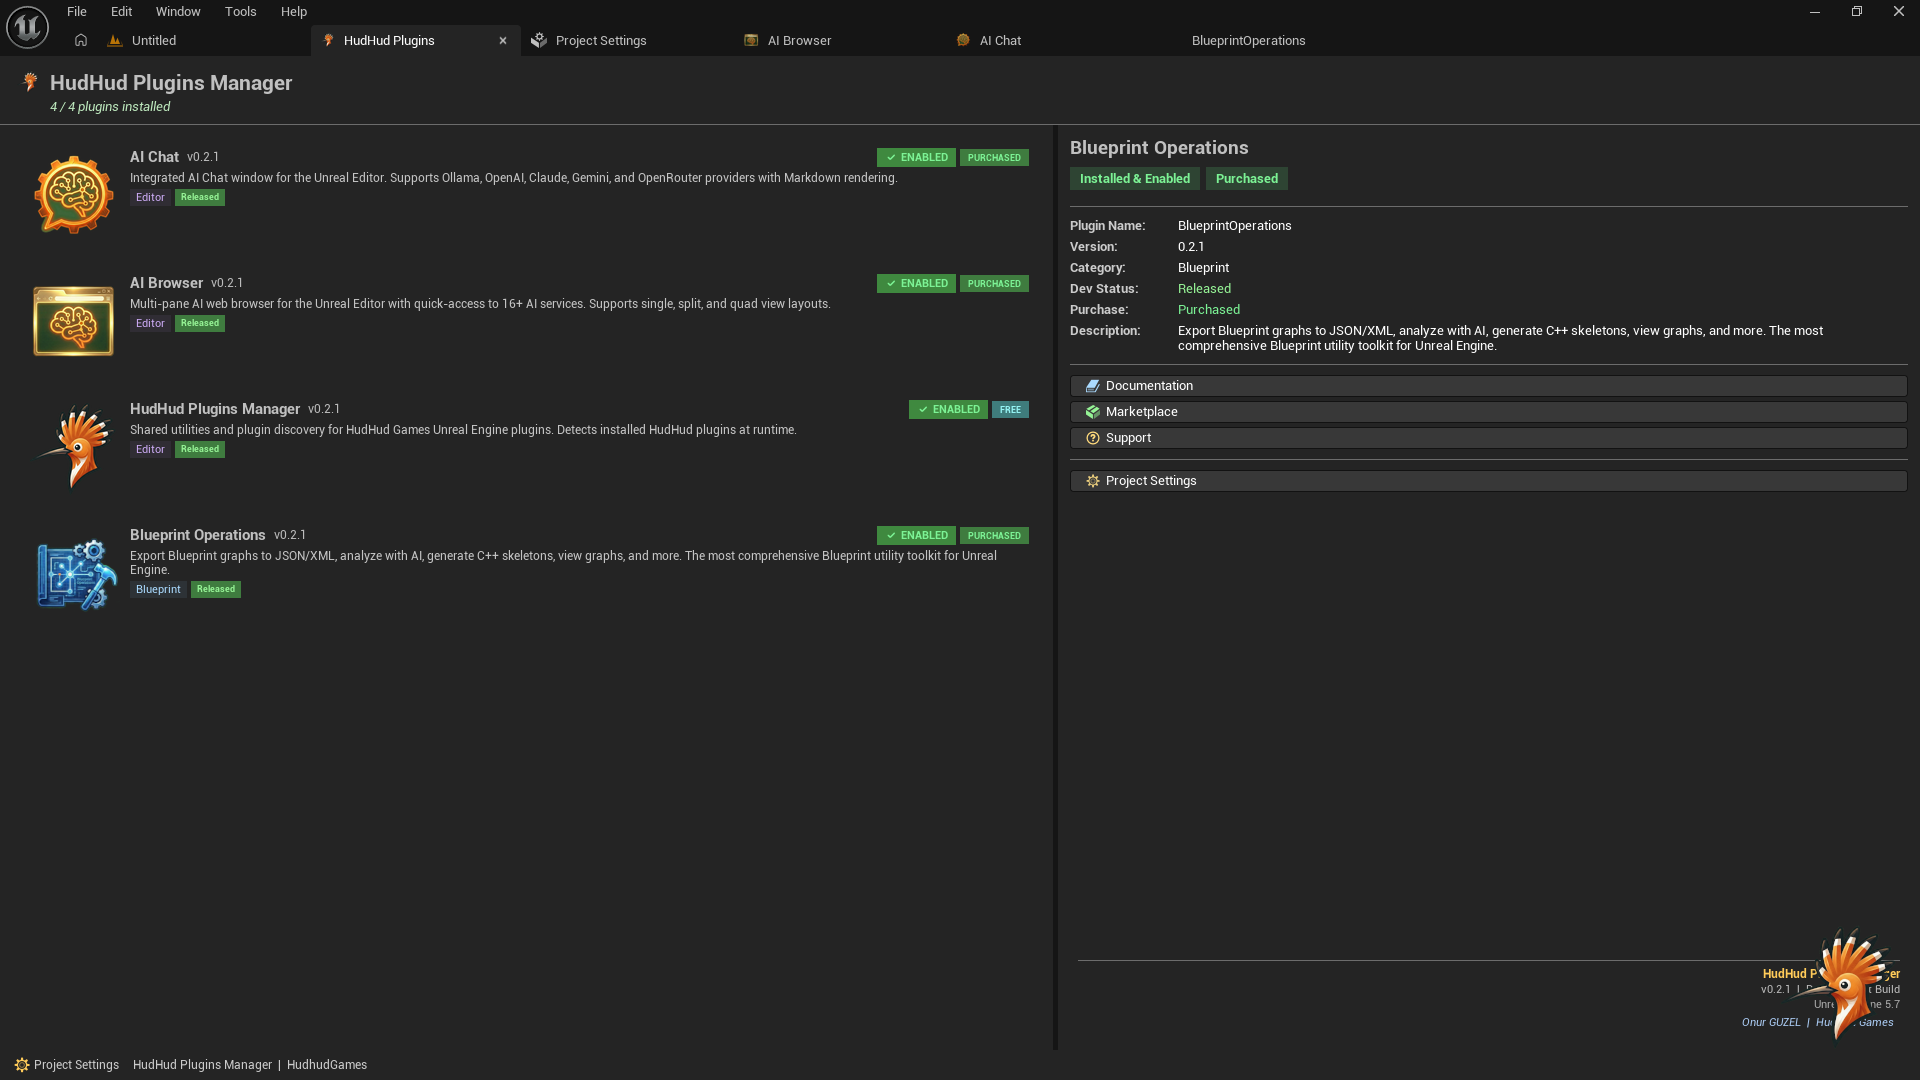Switch to the AI Browser tab

pos(798,41)
